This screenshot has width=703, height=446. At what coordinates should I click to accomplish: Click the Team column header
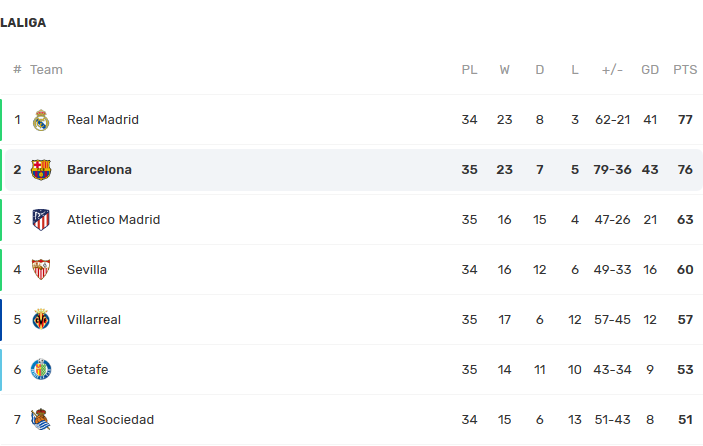(46, 70)
